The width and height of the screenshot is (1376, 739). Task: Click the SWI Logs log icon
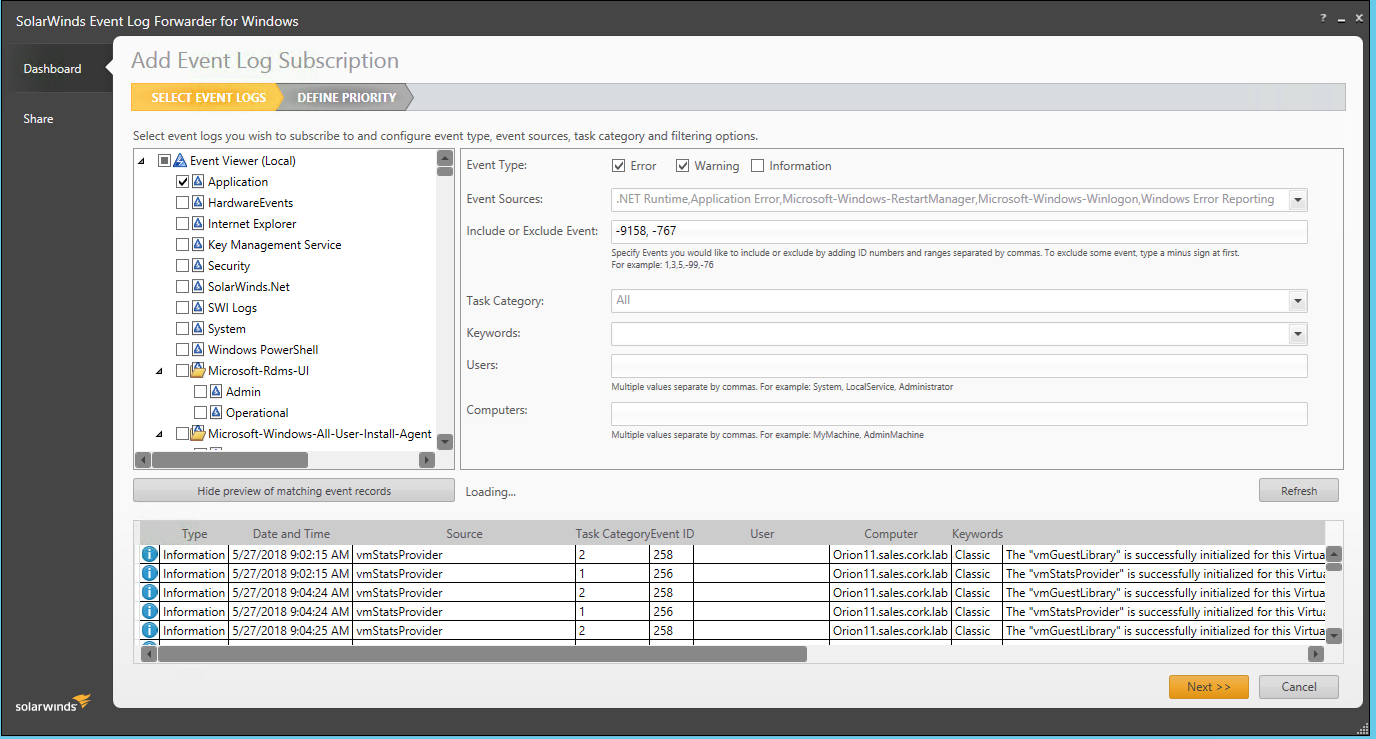tap(199, 307)
